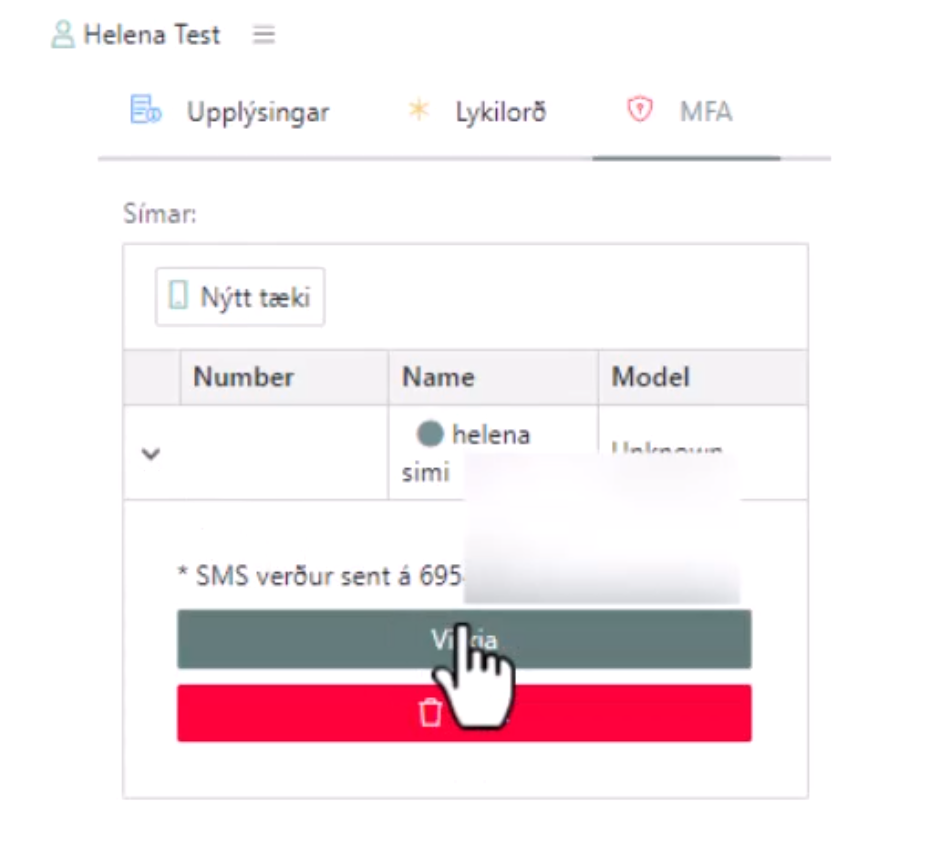Open the Lykilorð tab
The width and height of the screenshot is (931, 855).
click(x=500, y=112)
